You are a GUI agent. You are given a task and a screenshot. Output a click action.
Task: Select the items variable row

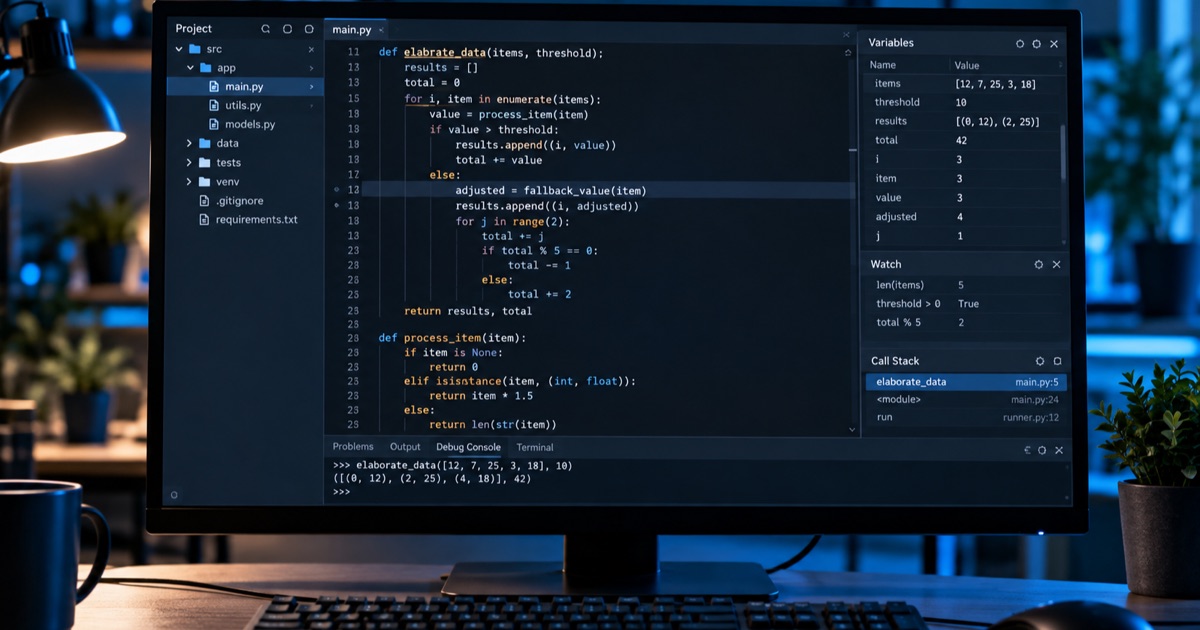(962, 84)
